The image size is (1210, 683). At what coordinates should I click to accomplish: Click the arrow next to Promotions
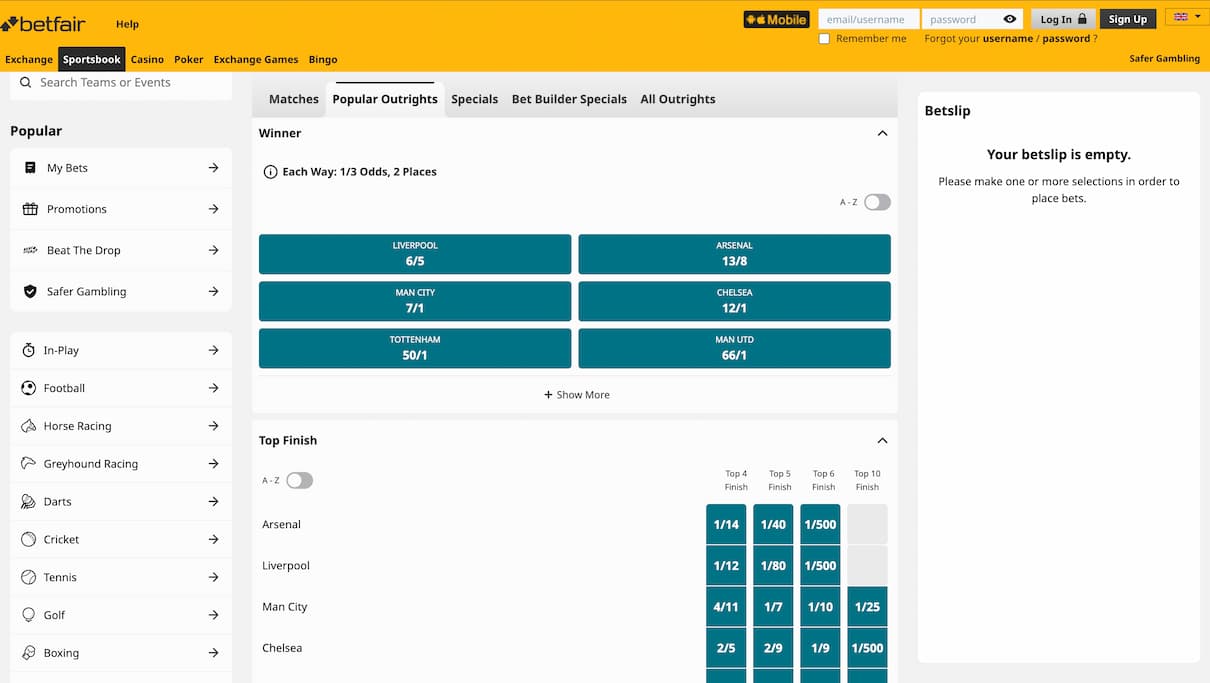tap(213, 209)
